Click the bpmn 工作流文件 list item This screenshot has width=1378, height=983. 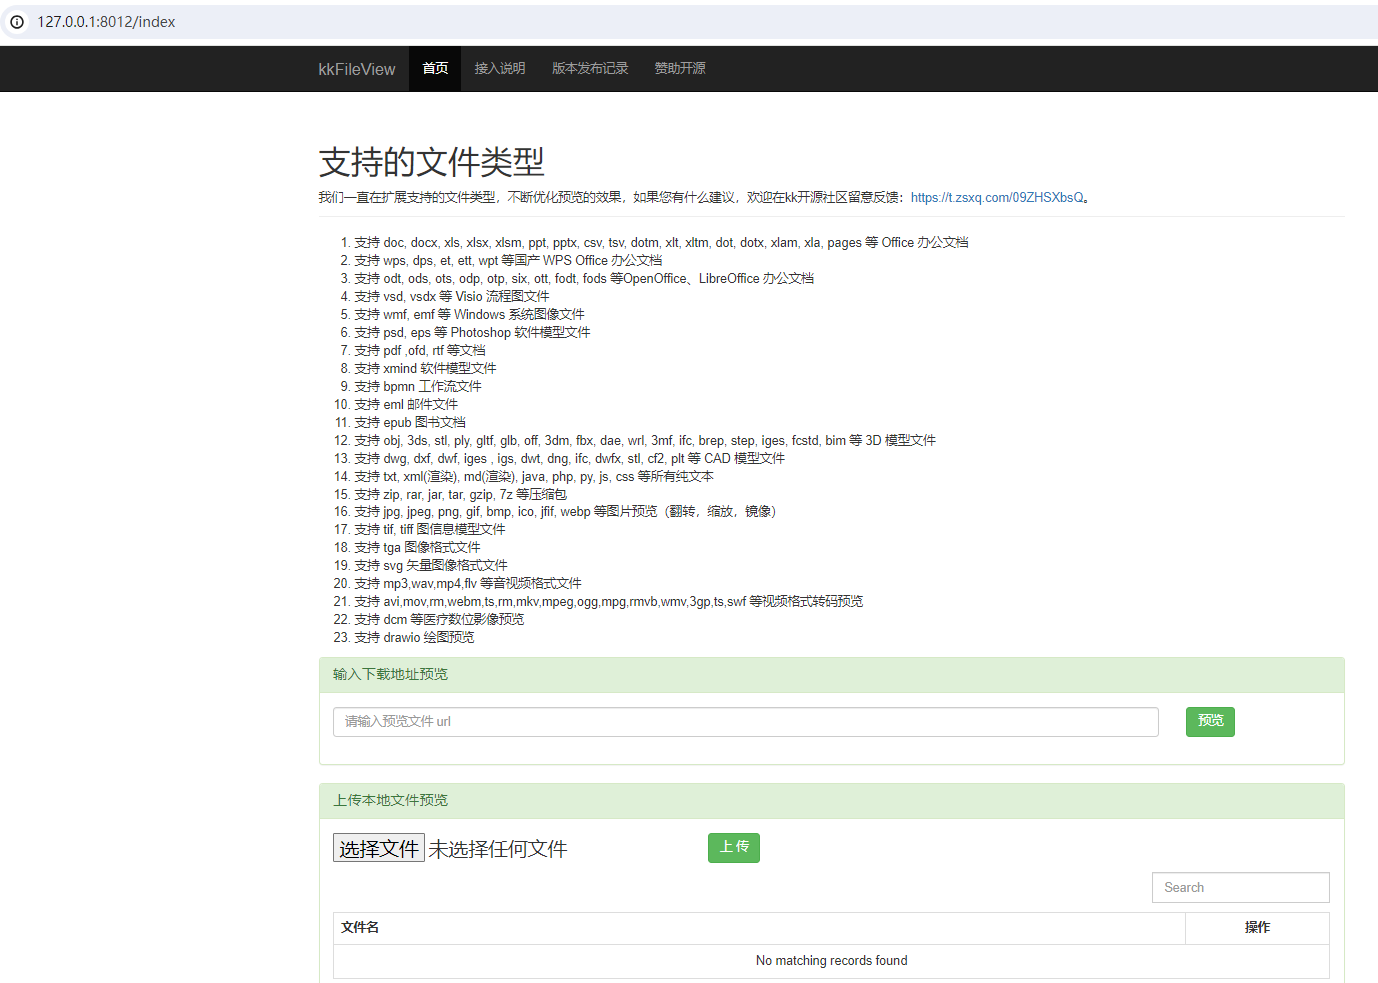pyautogui.click(x=418, y=387)
